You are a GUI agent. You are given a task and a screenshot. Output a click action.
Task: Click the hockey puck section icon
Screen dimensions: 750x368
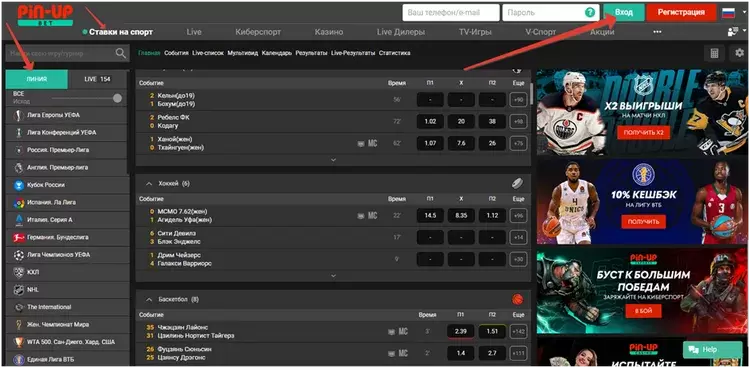[517, 183]
